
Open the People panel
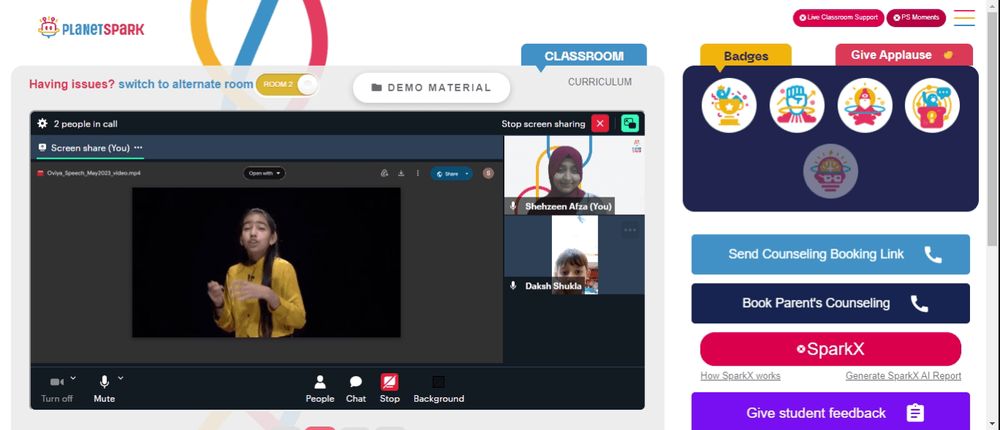320,389
